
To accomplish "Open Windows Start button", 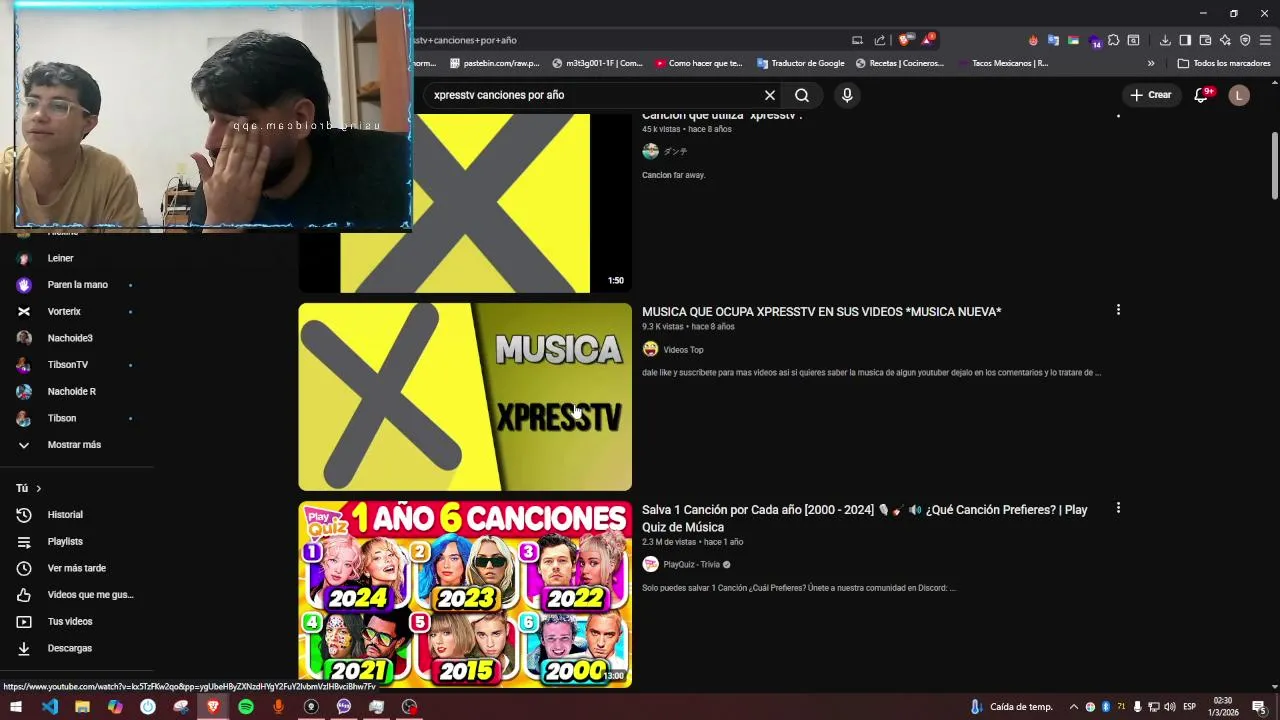I will click(15, 707).
